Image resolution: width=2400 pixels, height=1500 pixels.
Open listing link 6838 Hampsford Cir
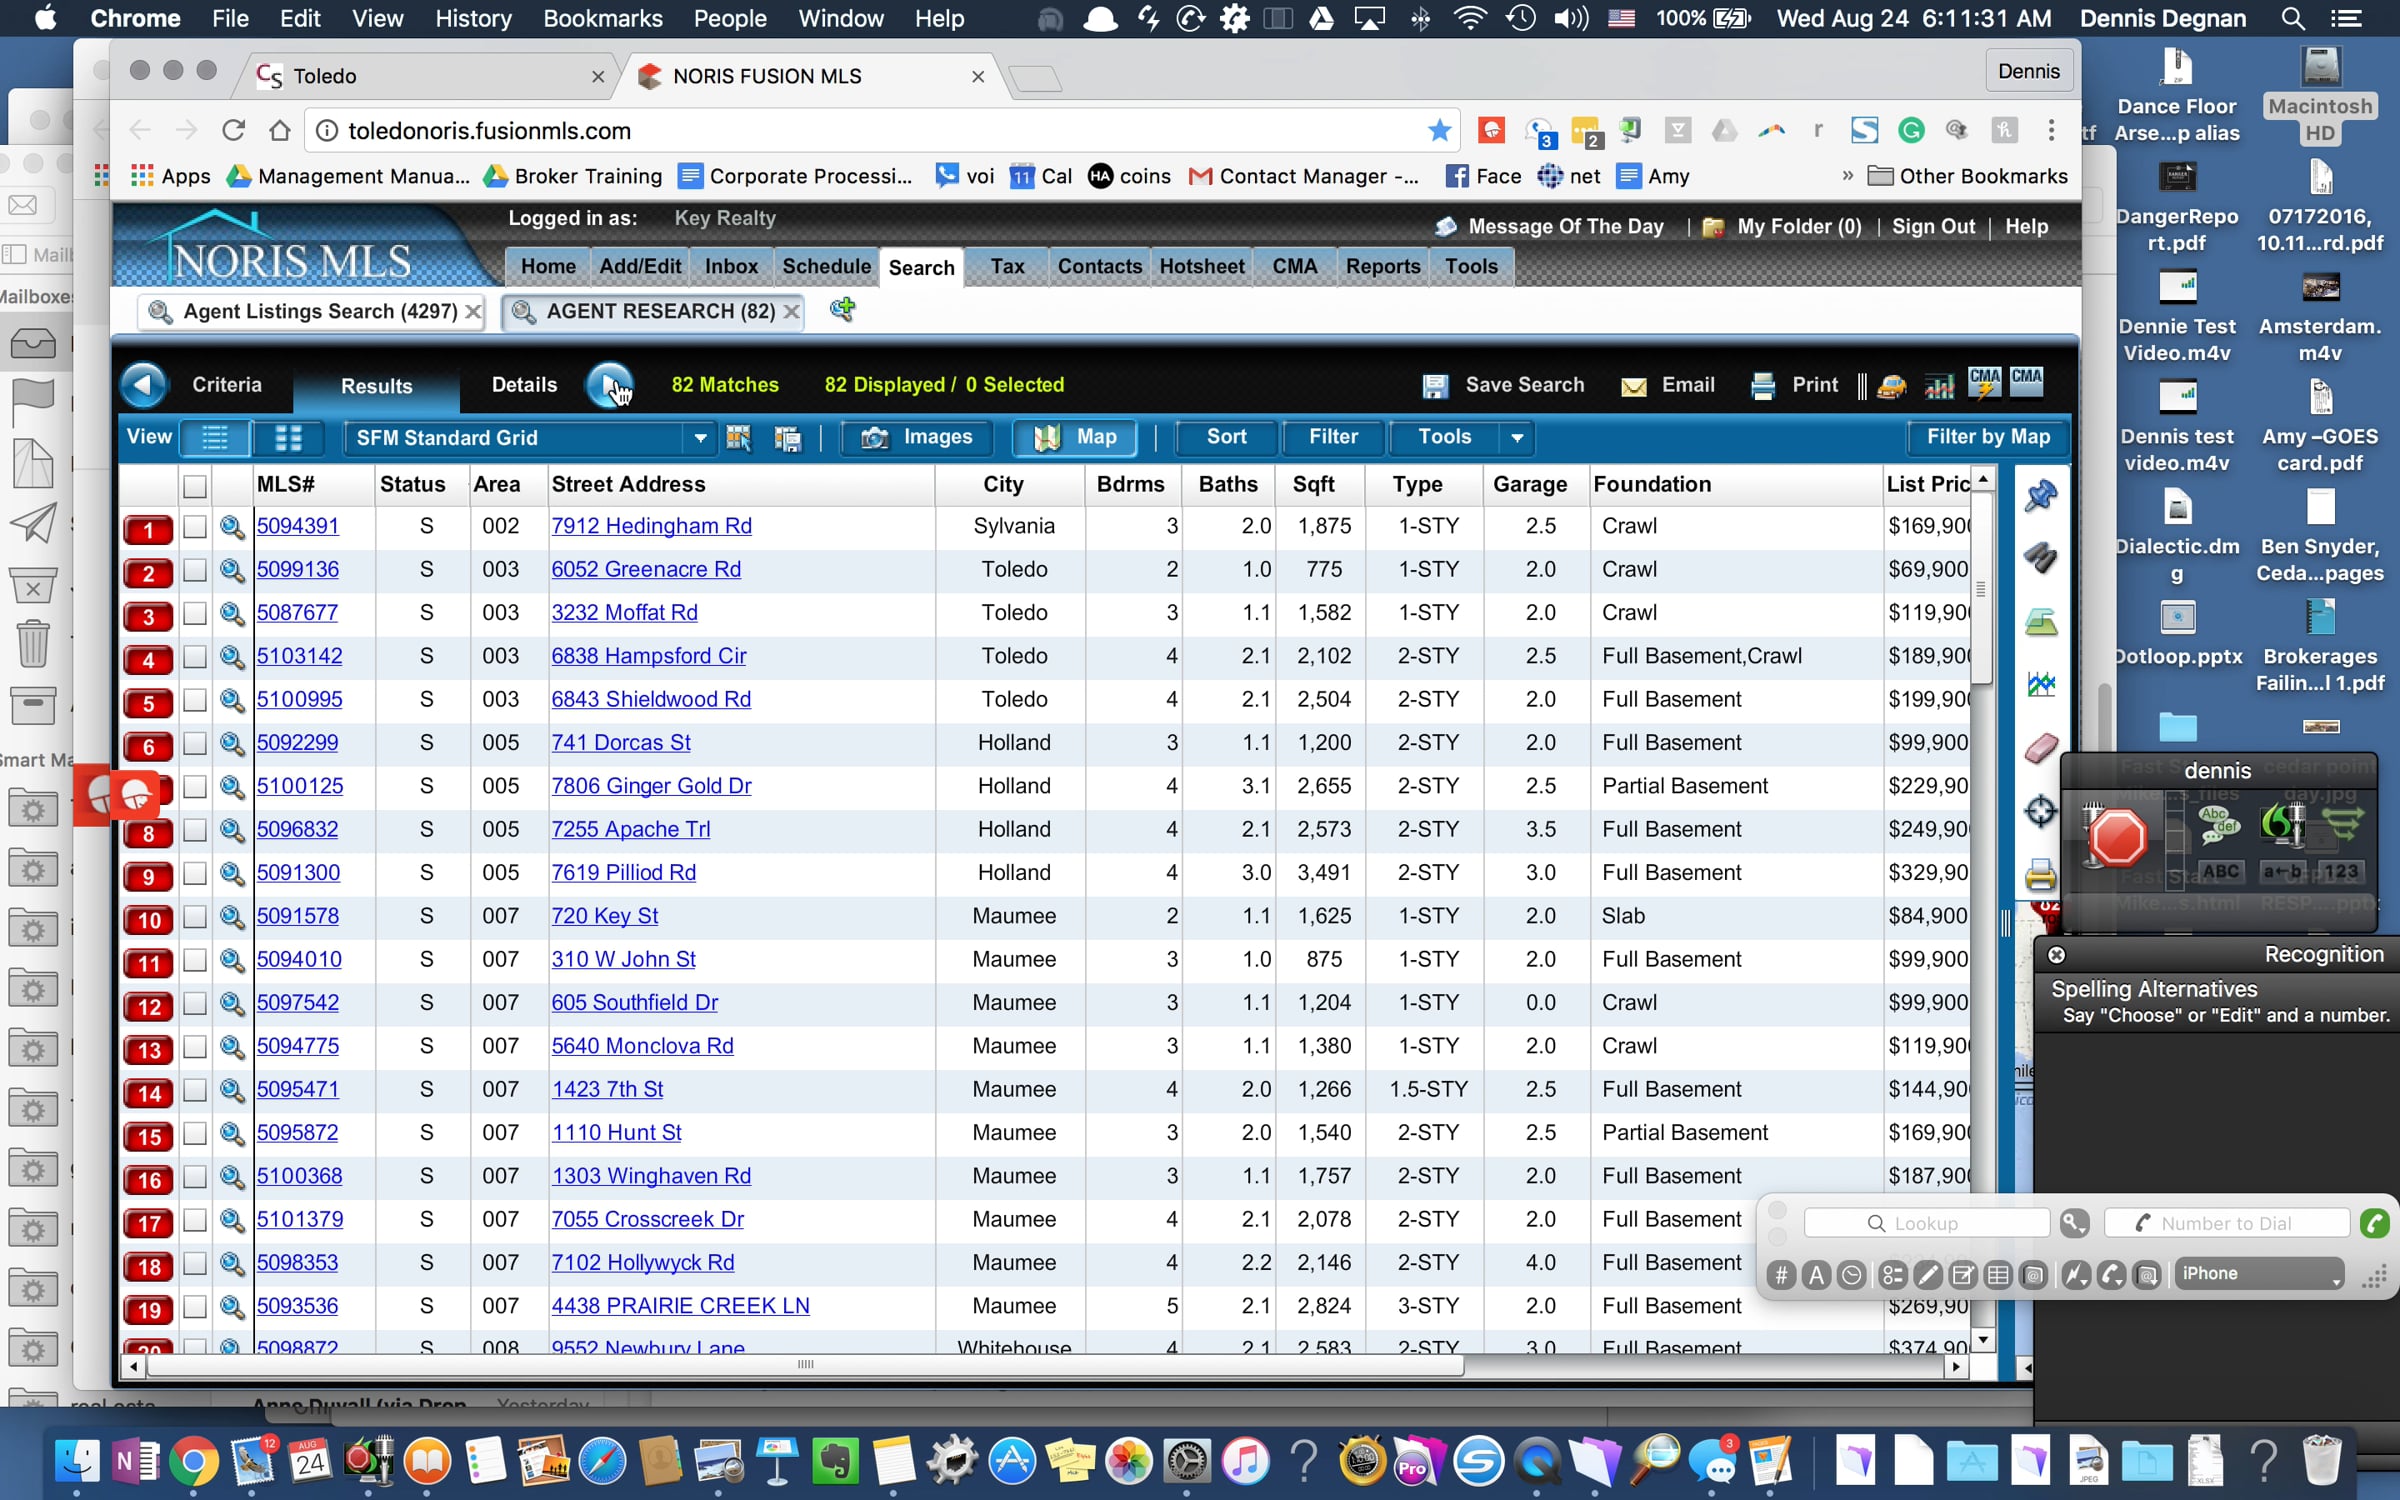[648, 656]
